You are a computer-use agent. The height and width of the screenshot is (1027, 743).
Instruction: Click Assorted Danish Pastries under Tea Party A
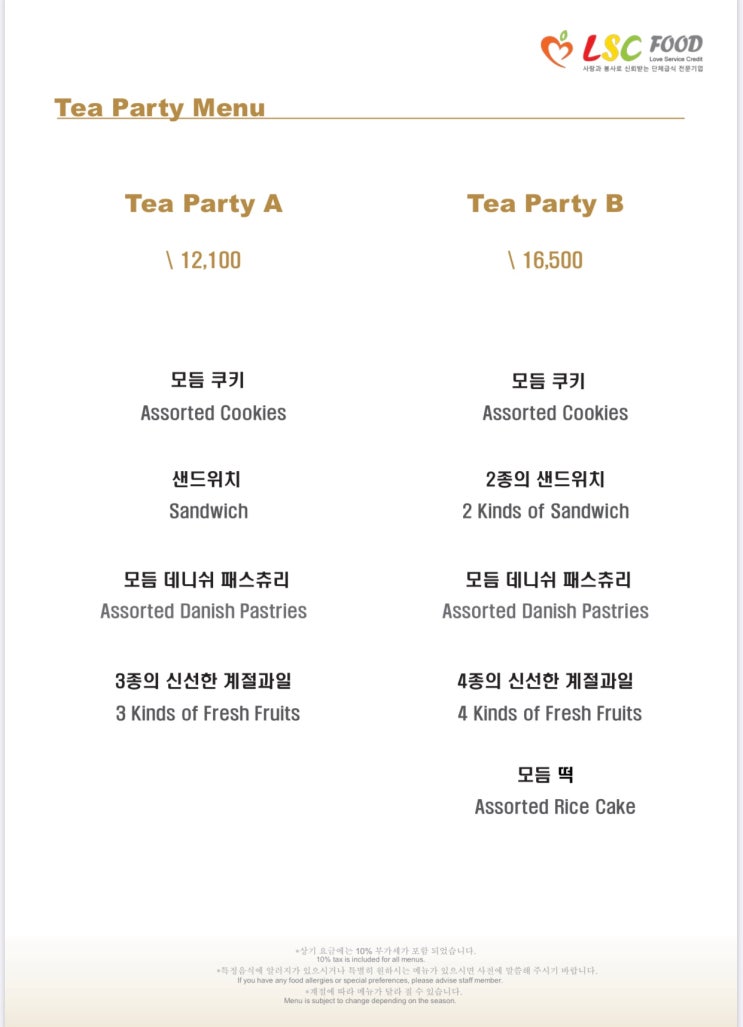pyautogui.click(x=203, y=610)
